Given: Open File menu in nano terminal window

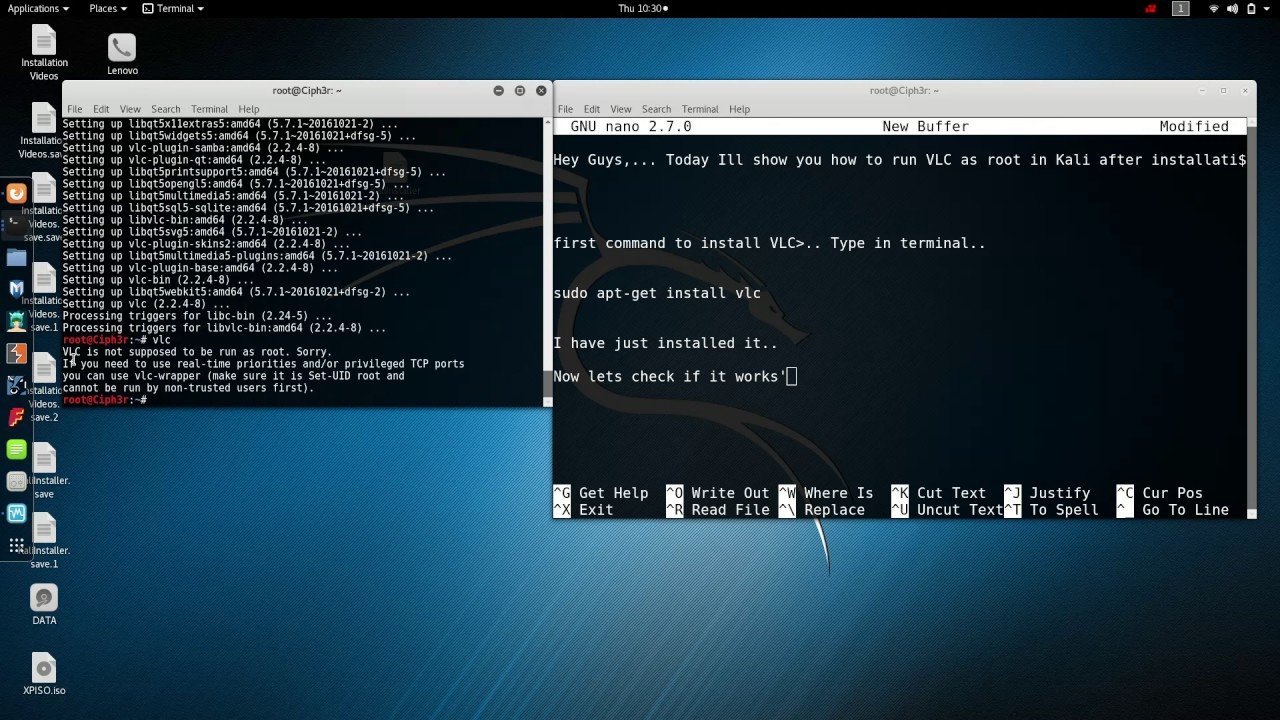Looking at the screenshot, I should (565, 109).
